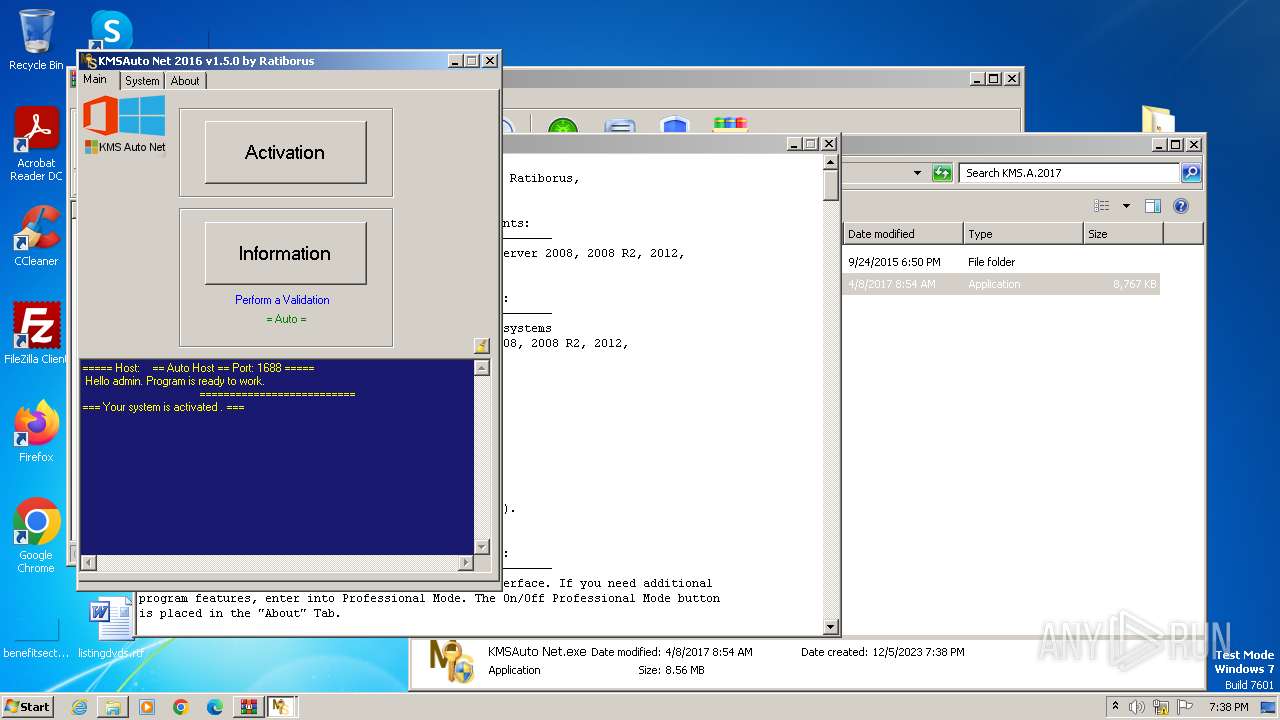1280x720 pixels.
Task: Open Recycle Bin desktop icon
Action: pyautogui.click(x=36, y=40)
